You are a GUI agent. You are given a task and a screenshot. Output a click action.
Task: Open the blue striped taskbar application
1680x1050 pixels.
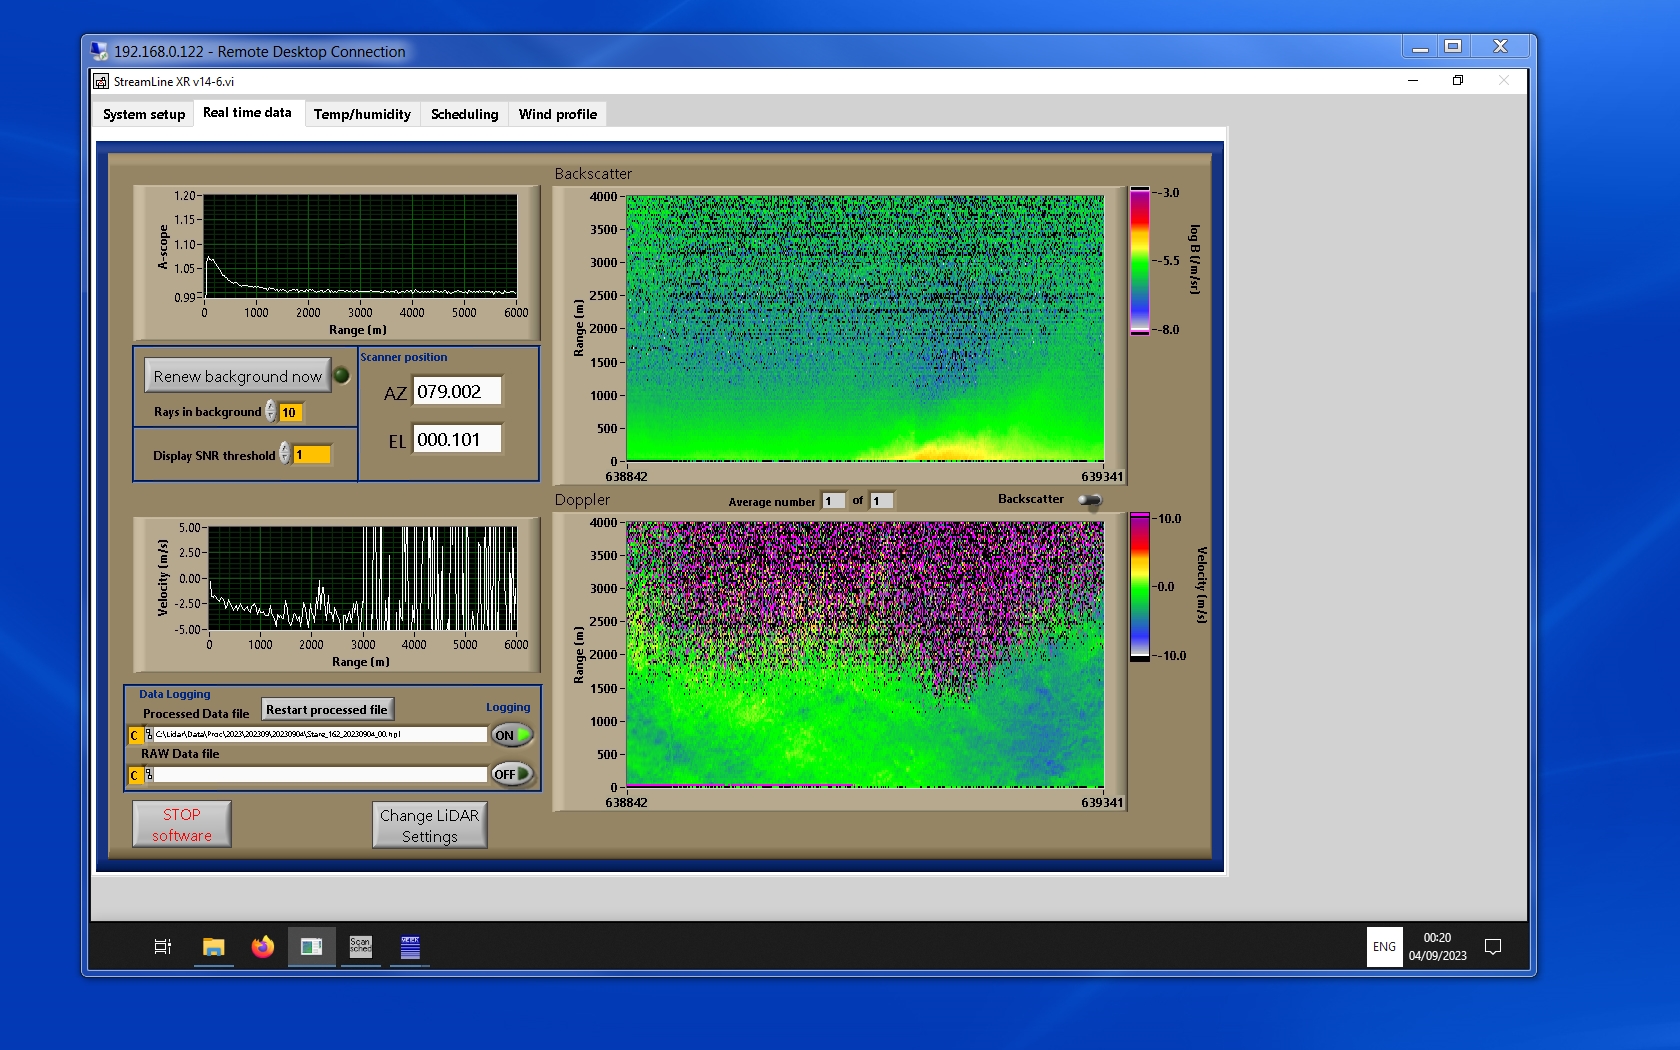pos(410,946)
